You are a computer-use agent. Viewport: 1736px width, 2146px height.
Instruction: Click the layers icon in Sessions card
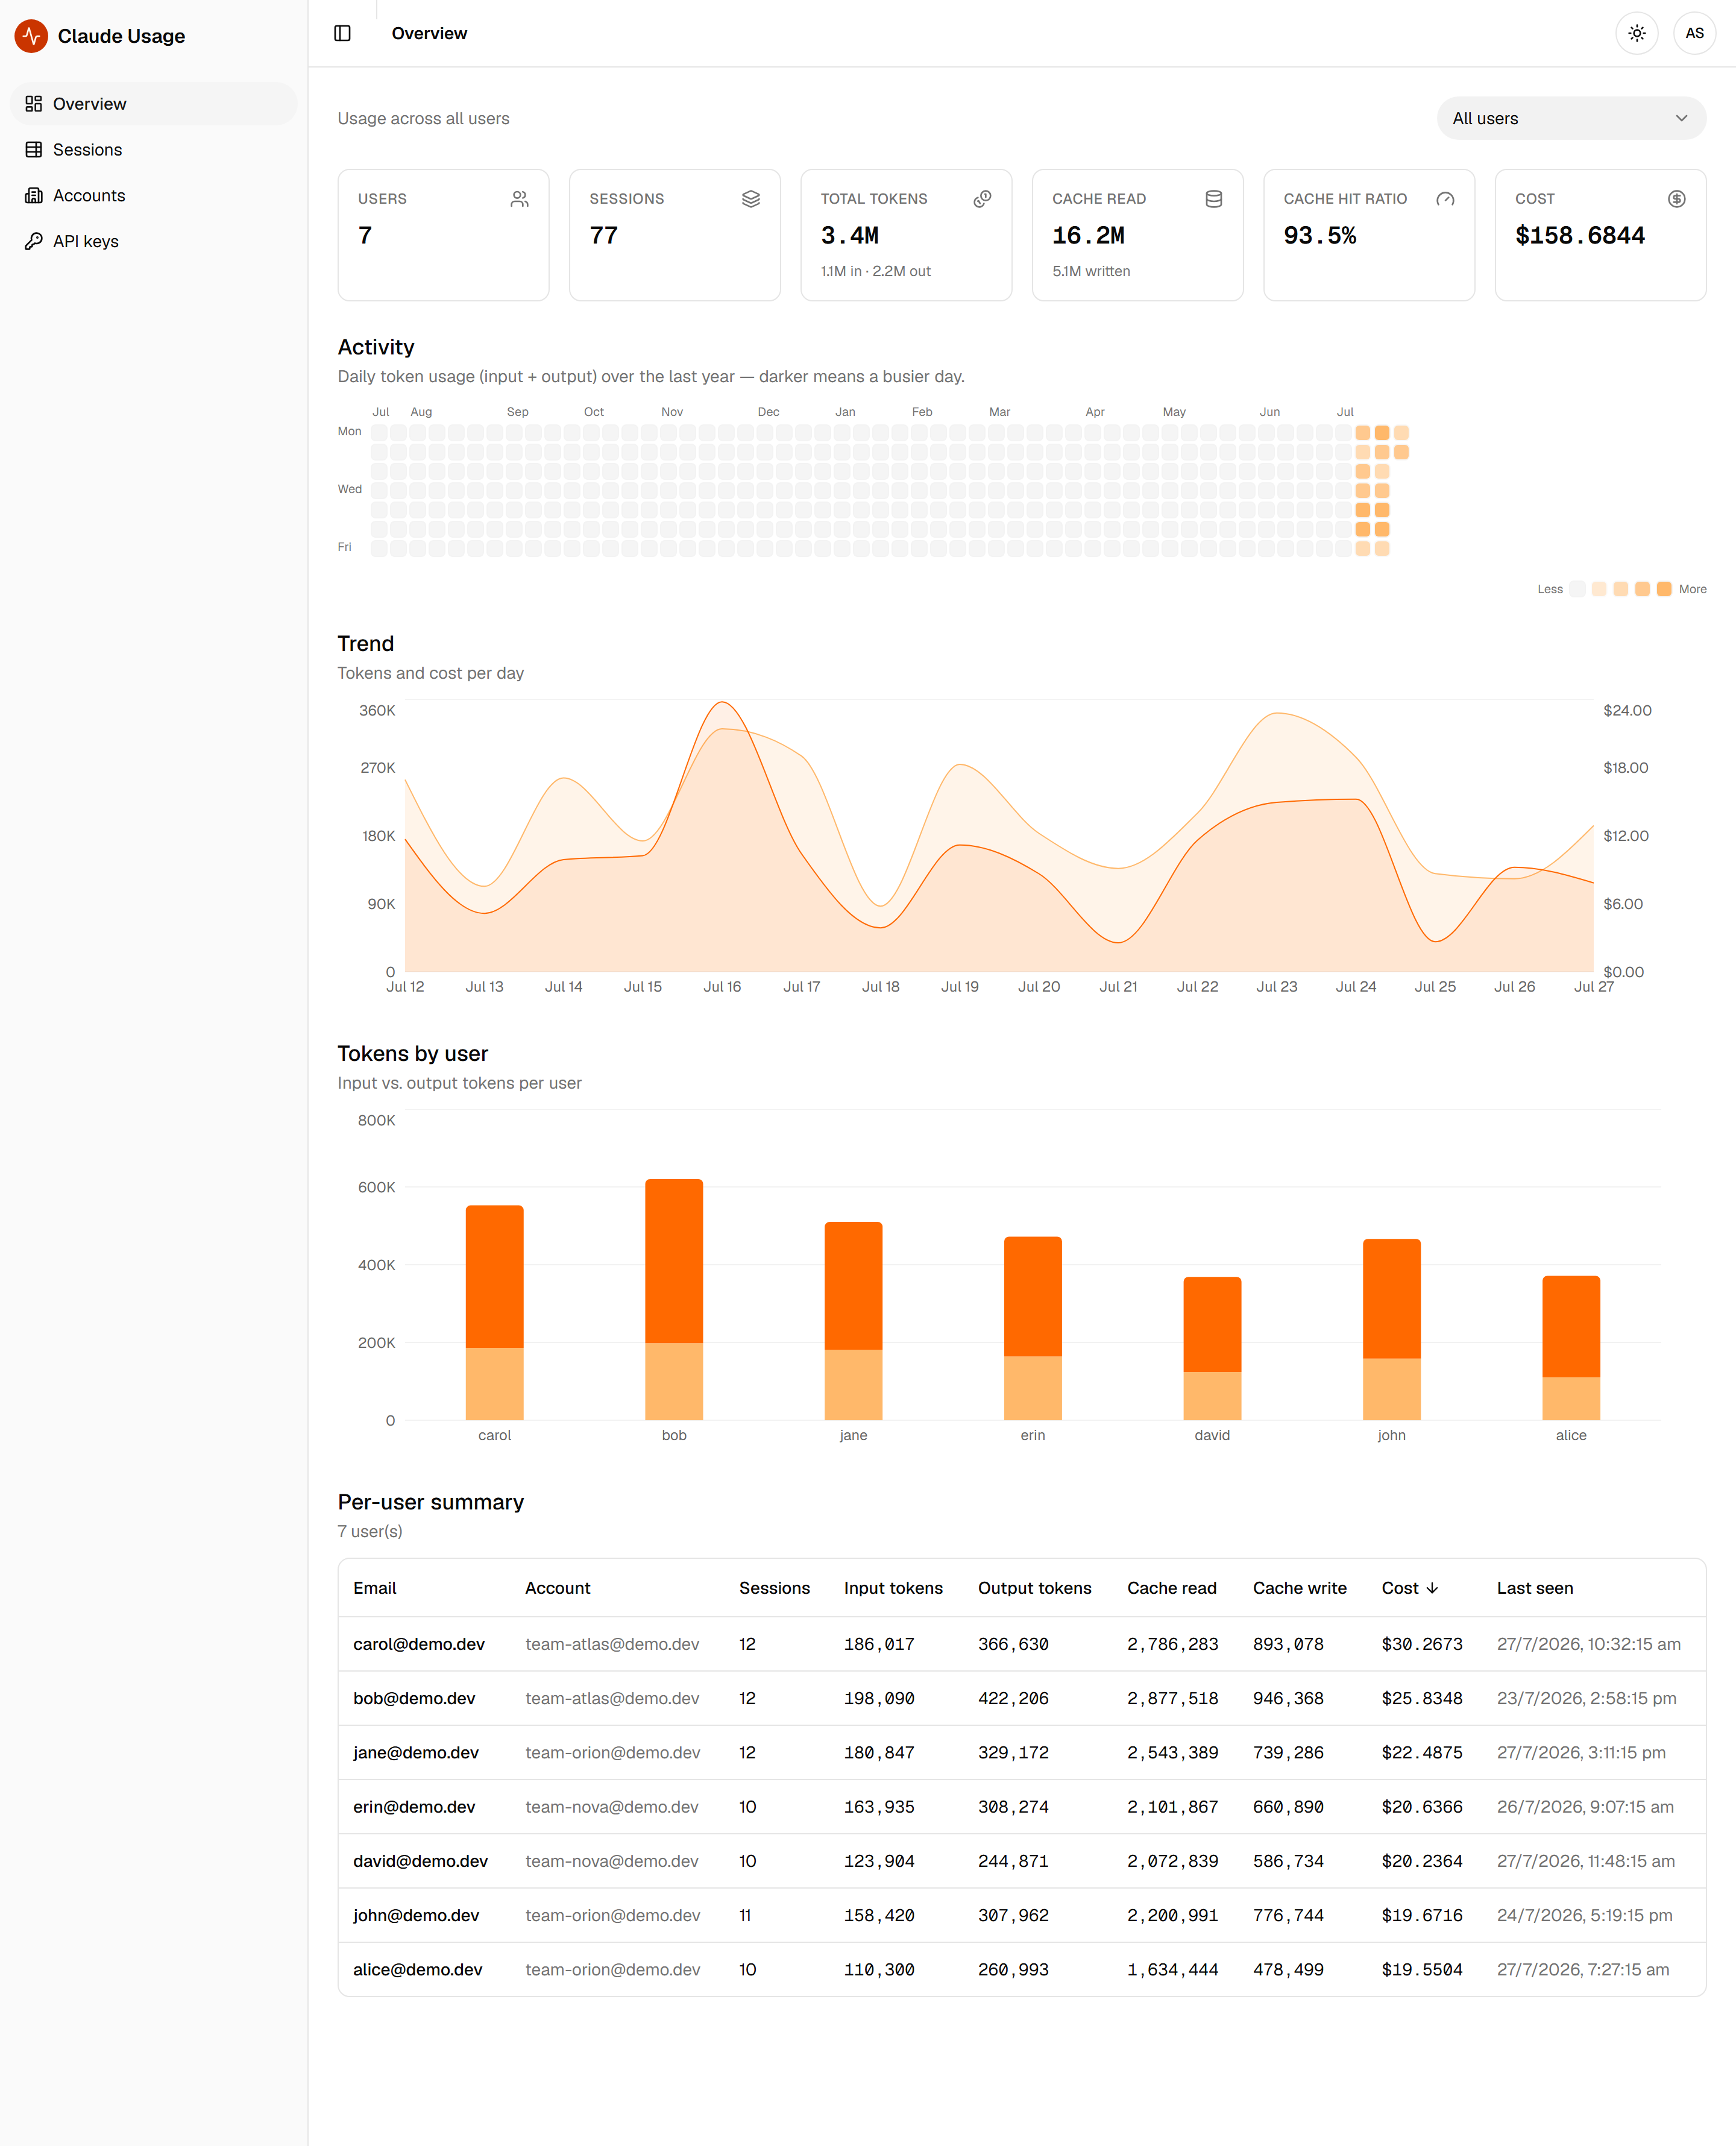point(751,200)
